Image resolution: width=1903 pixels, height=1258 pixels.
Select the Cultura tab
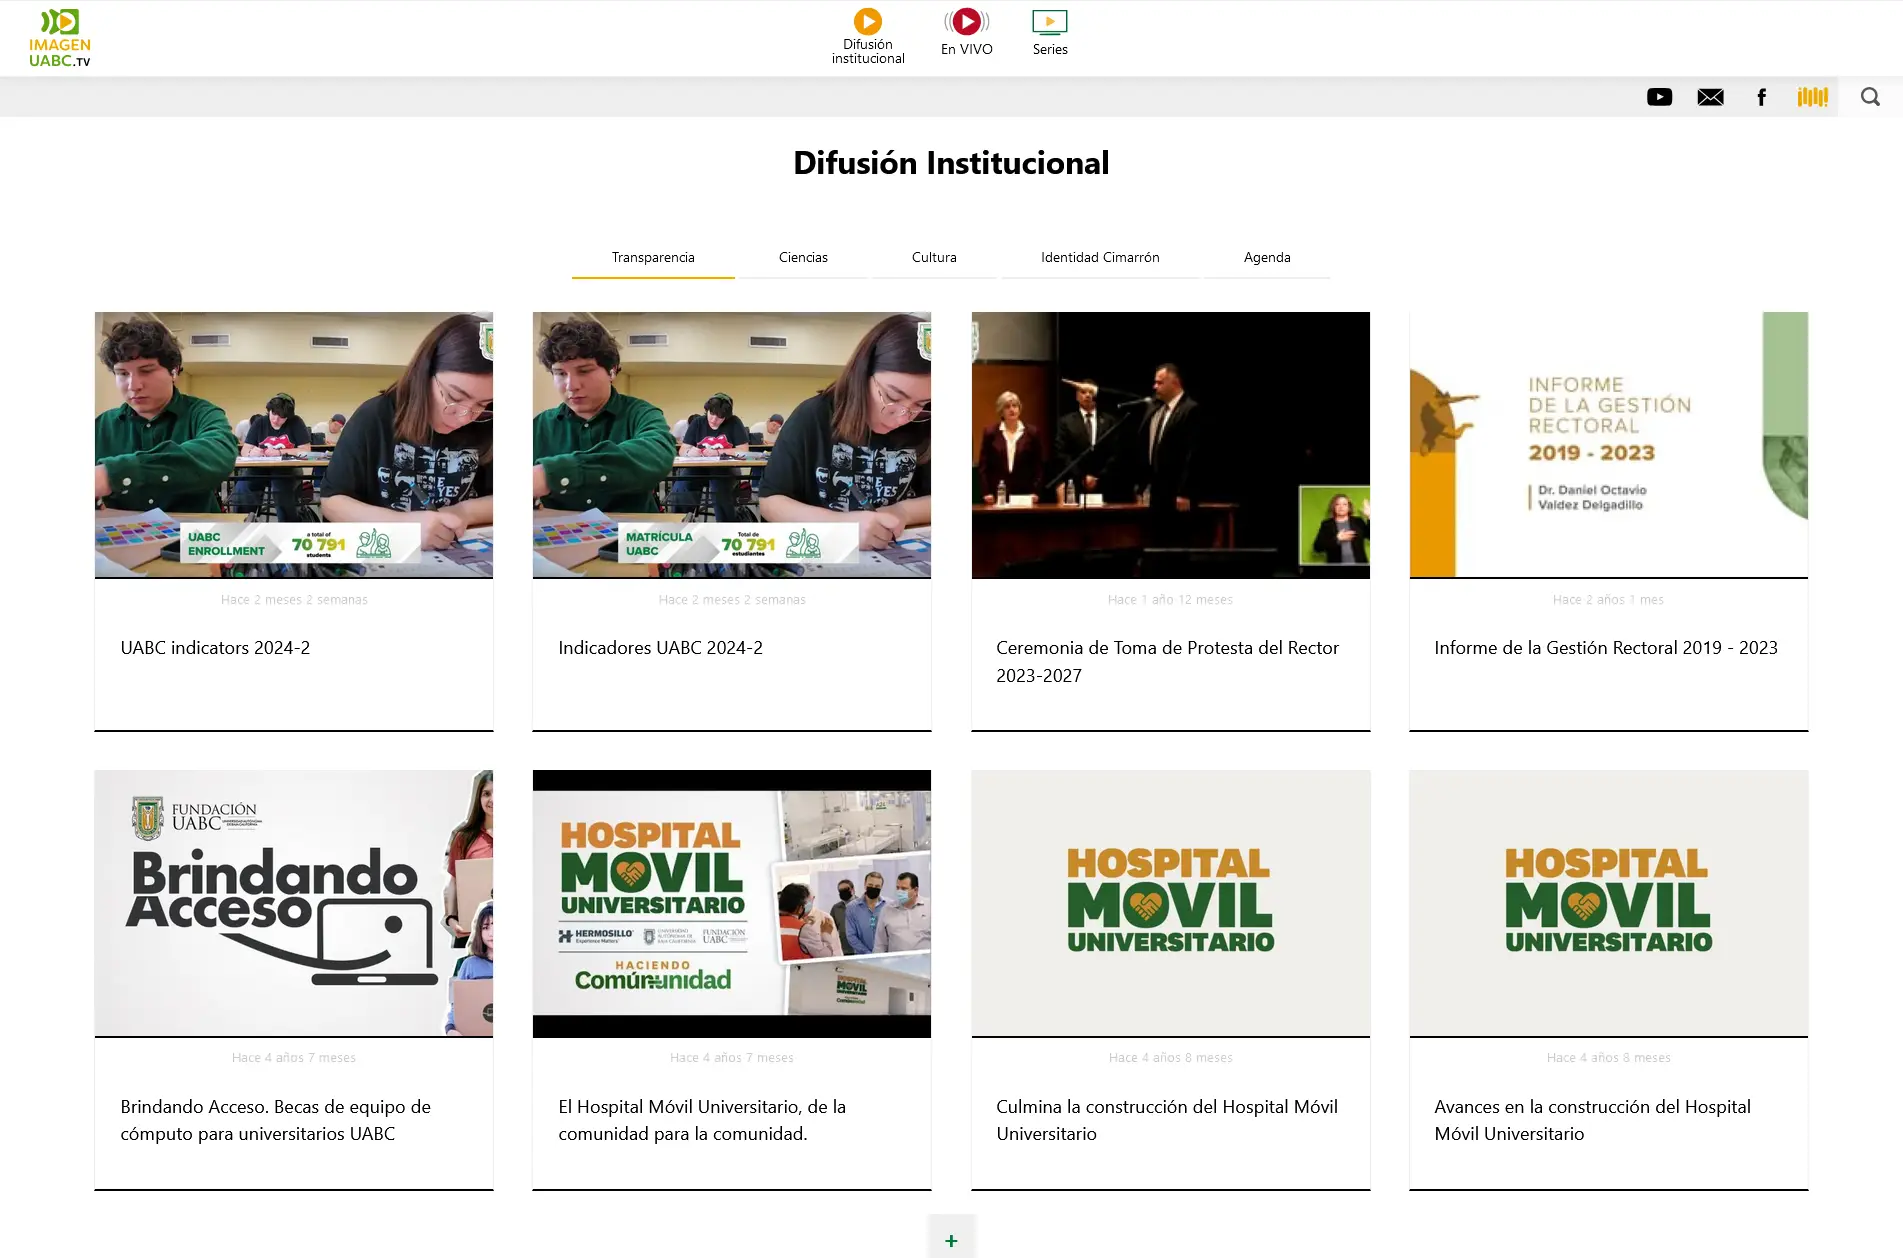click(934, 258)
